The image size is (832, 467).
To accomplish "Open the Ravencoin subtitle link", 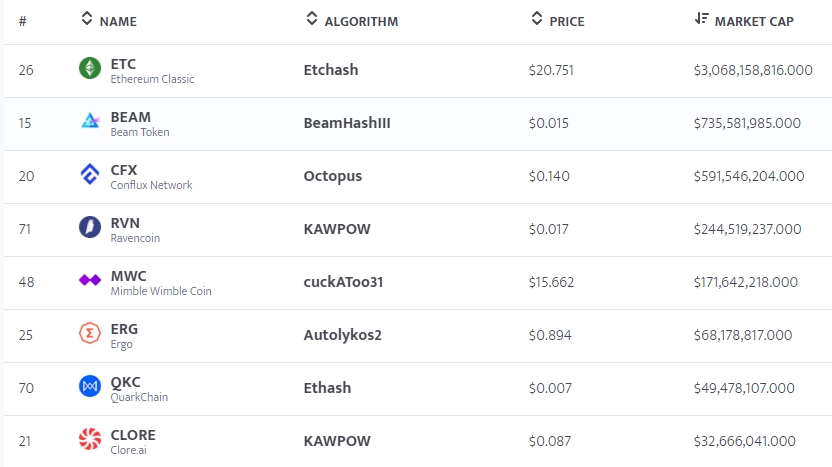I will point(135,238).
